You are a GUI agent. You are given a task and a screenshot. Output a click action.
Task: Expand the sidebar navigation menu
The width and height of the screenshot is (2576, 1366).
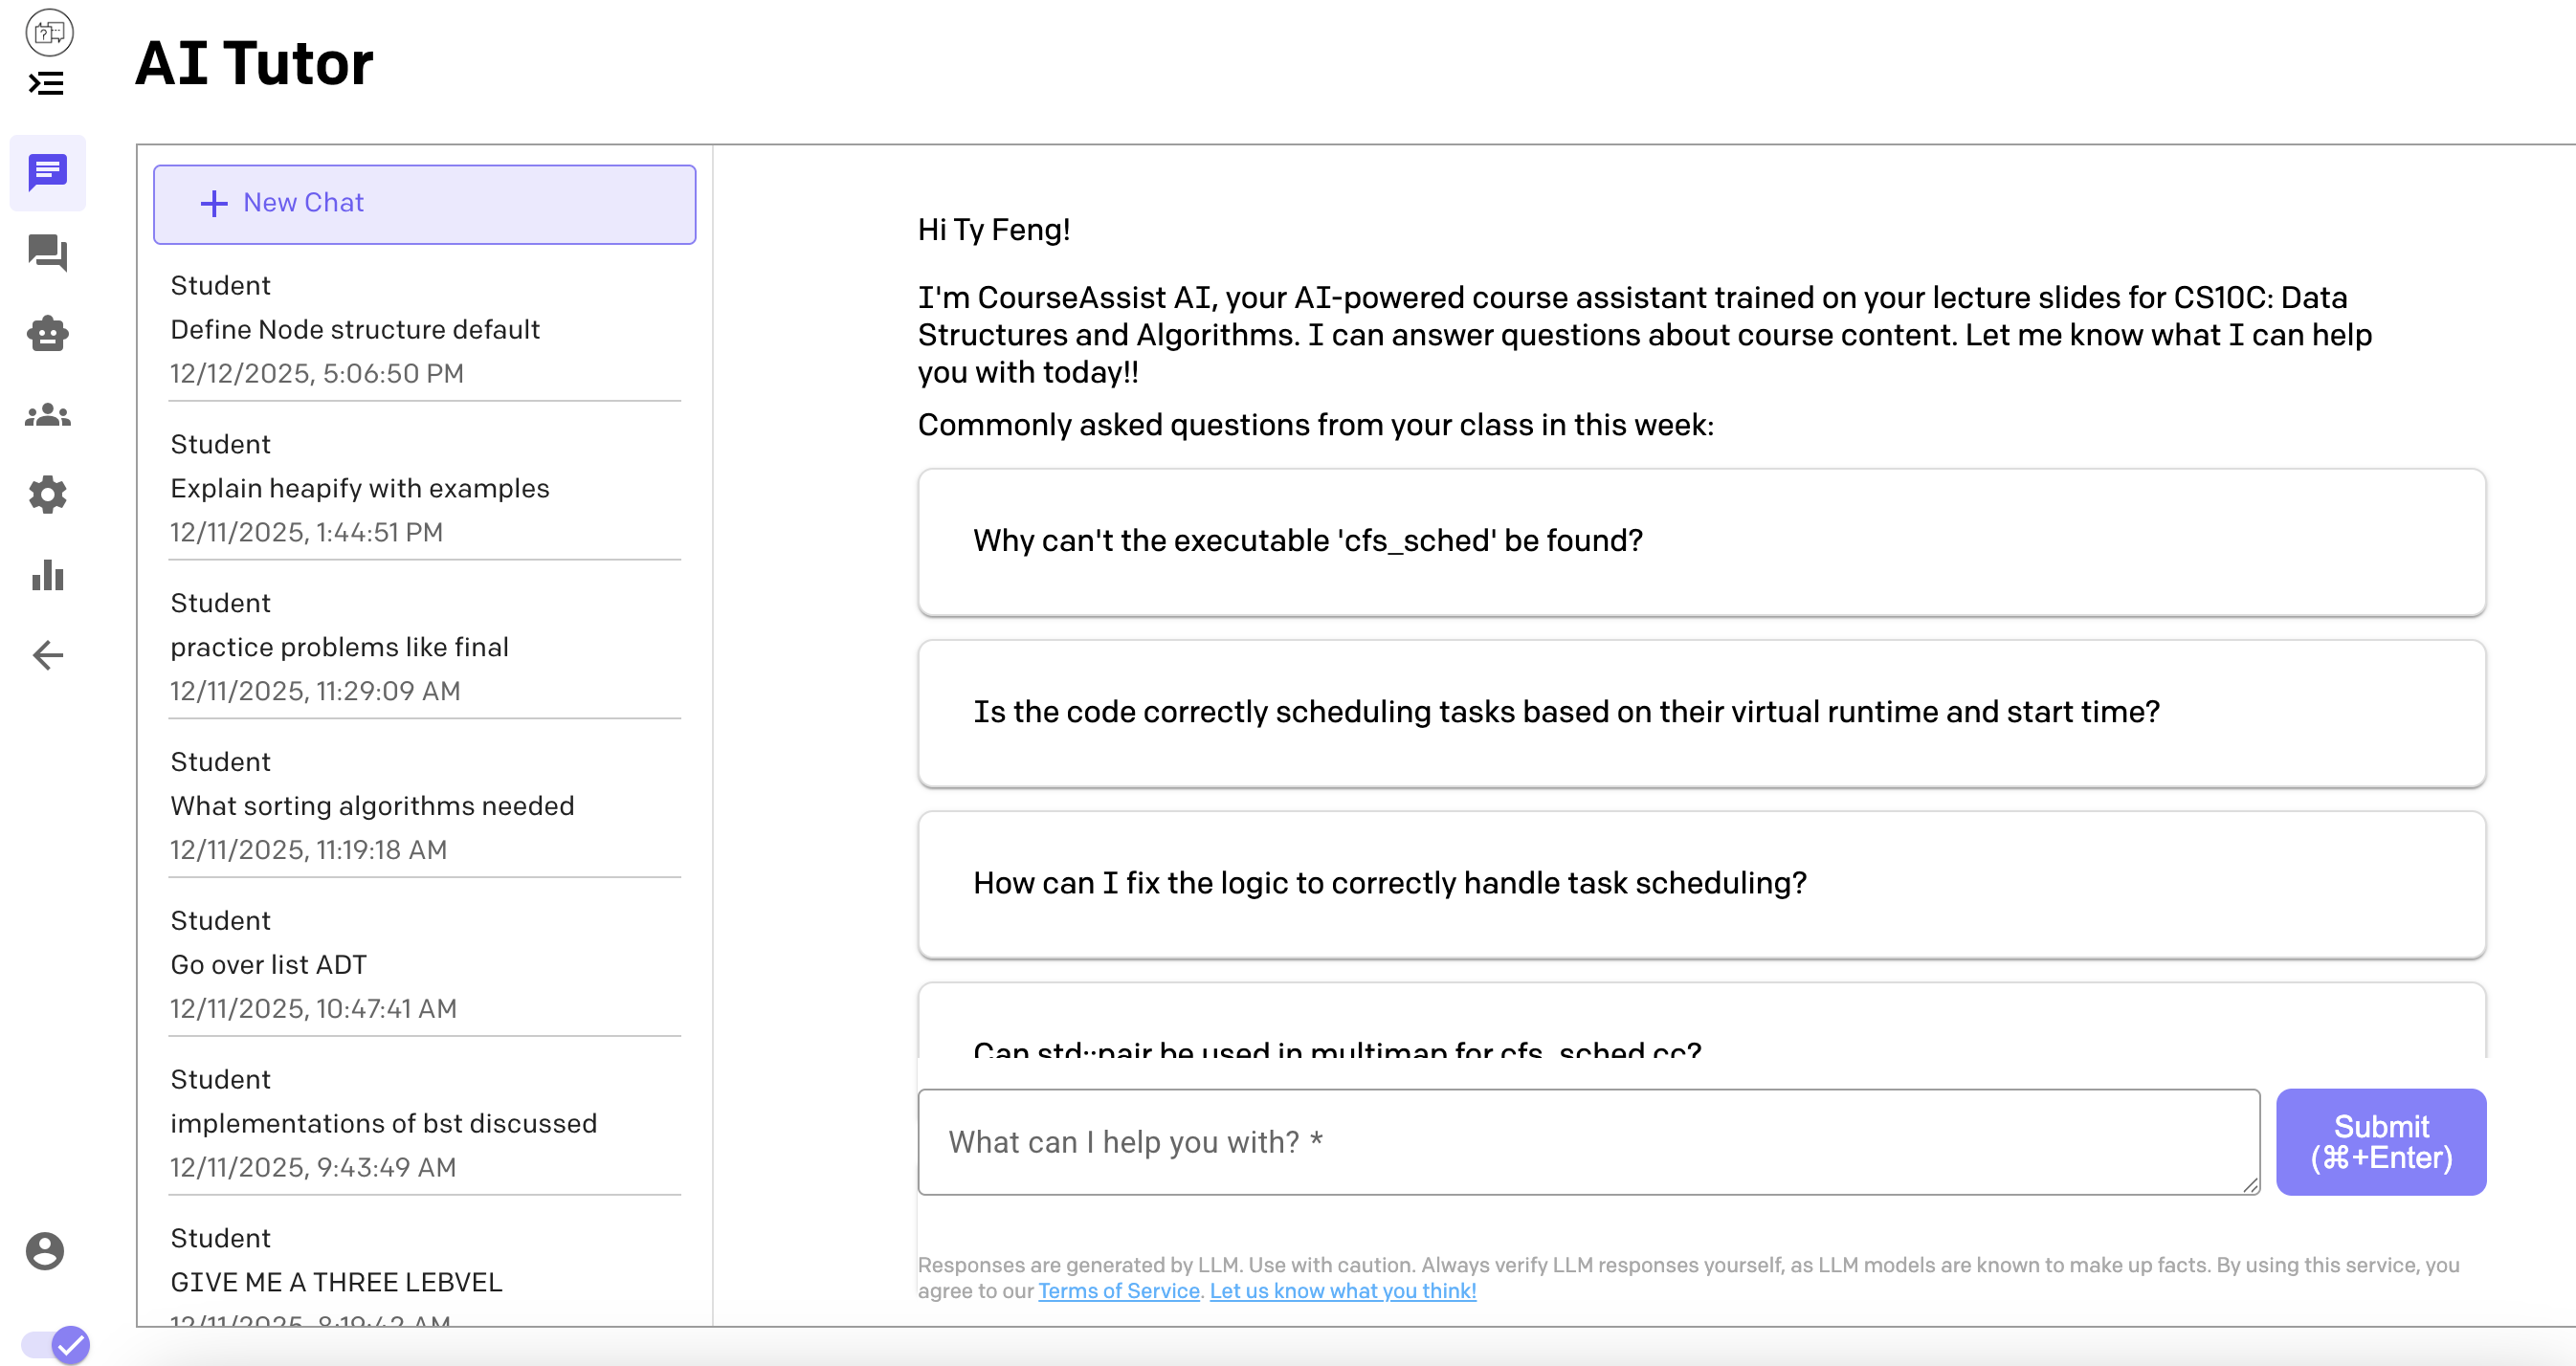click(x=46, y=83)
